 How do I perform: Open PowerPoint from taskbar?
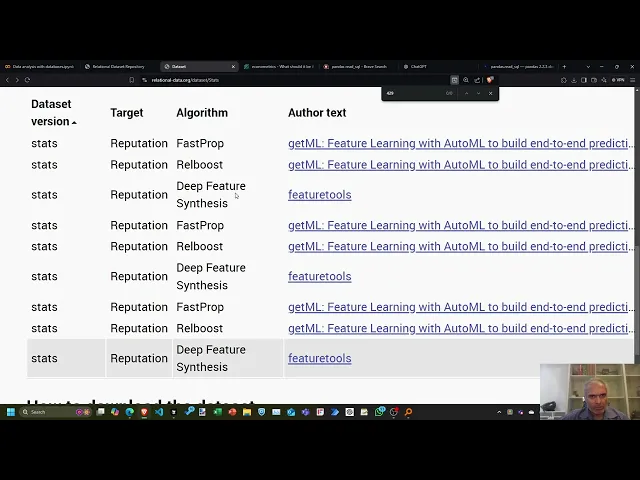(x=232, y=412)
